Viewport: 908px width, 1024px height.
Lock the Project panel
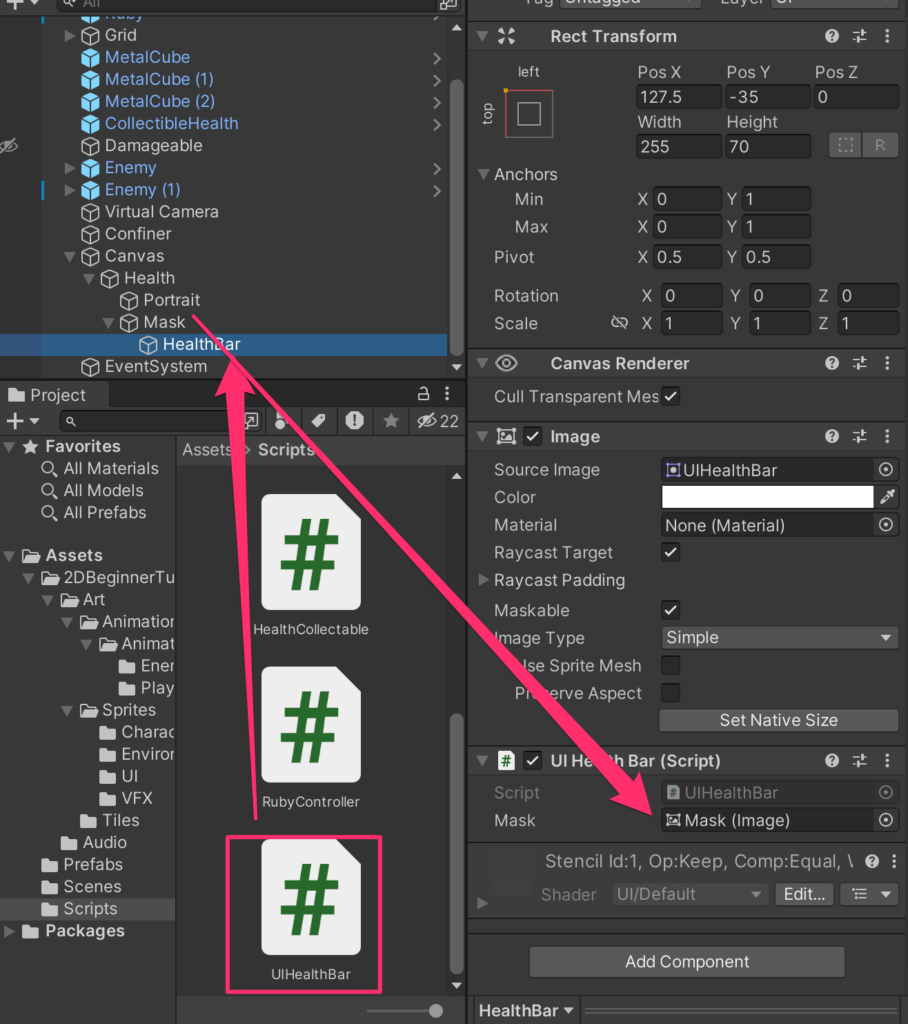[x=423, y=393]
